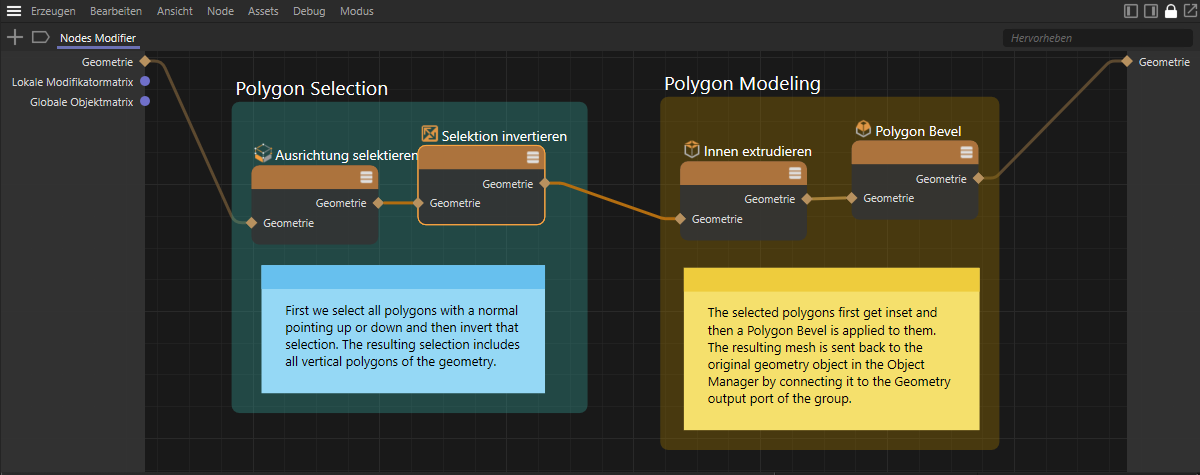1200x475 pixels.
Task: Click the tag-shaped icon beside Nodes Modifier
Action: click(40, 37)
